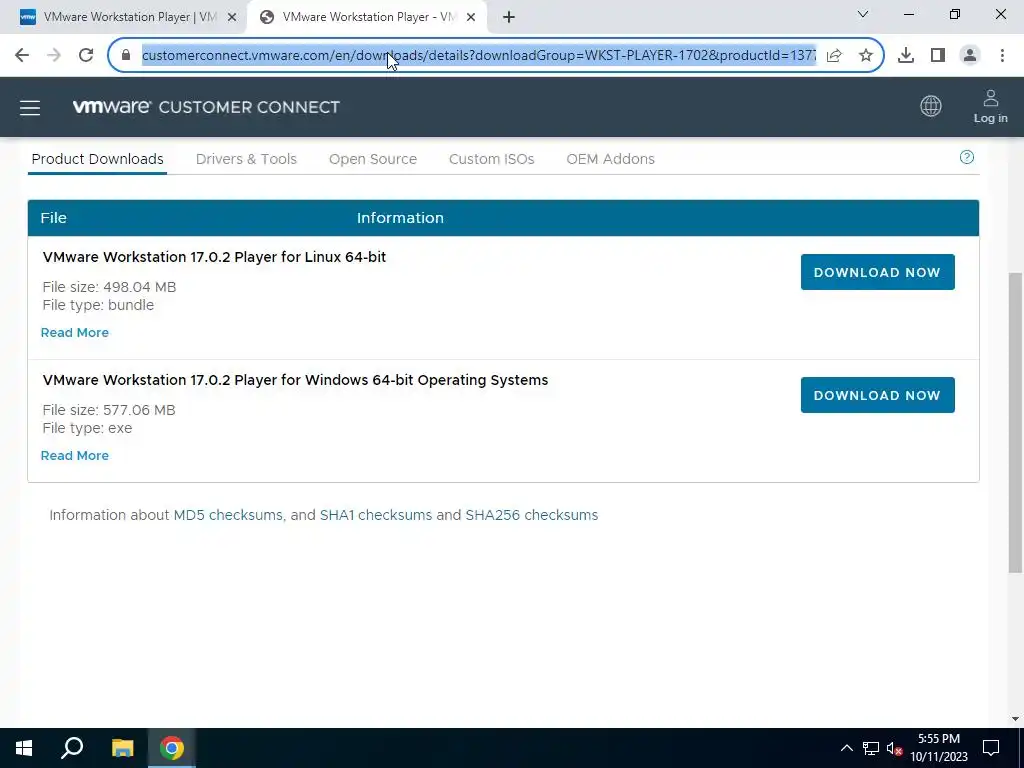Click File size: 577.06 MB text
This screenshot has width=1024, height=768.
[108, 410]
